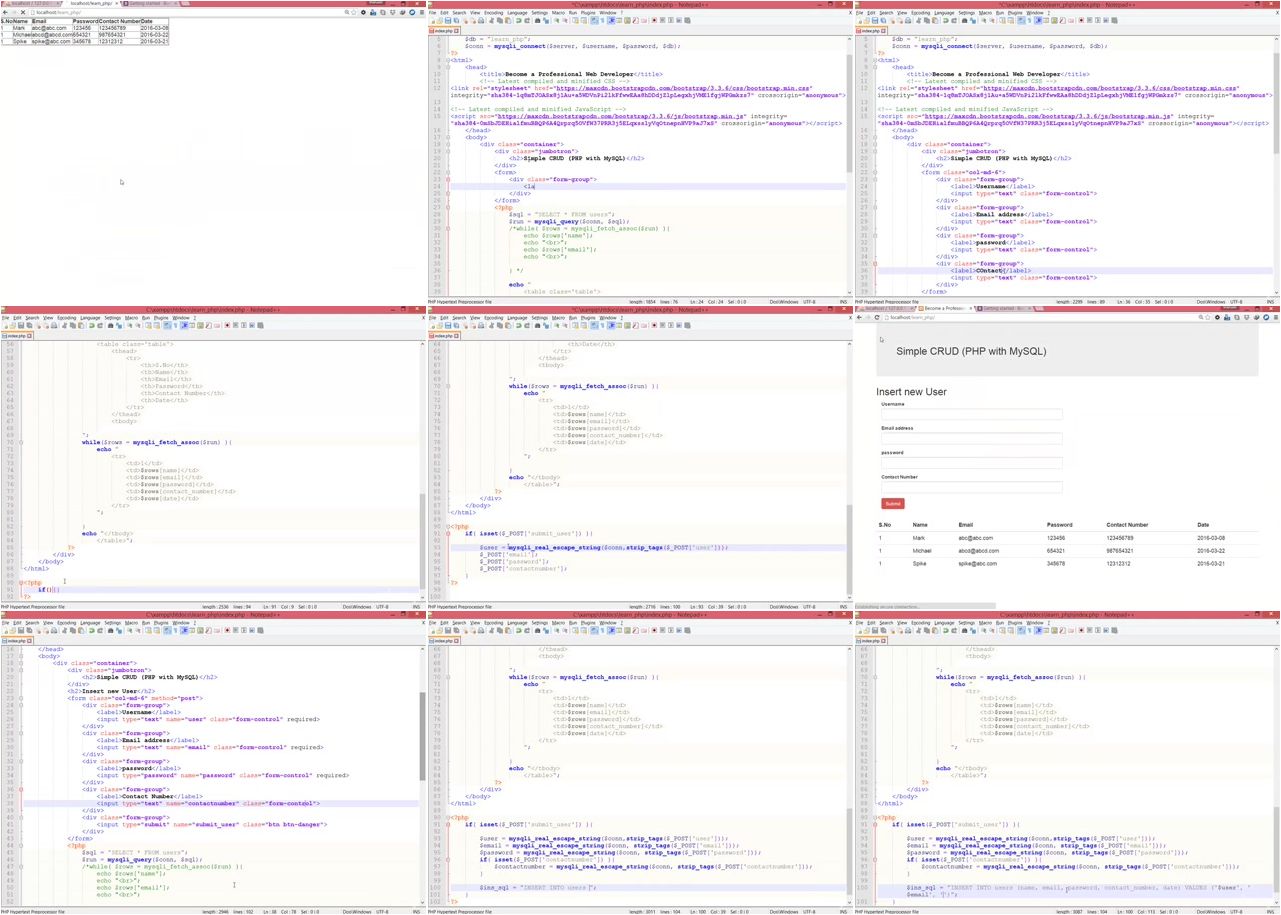
Task: Collapse the <html> fold marker in window with length 1854
Action: [x=448, y=60]
